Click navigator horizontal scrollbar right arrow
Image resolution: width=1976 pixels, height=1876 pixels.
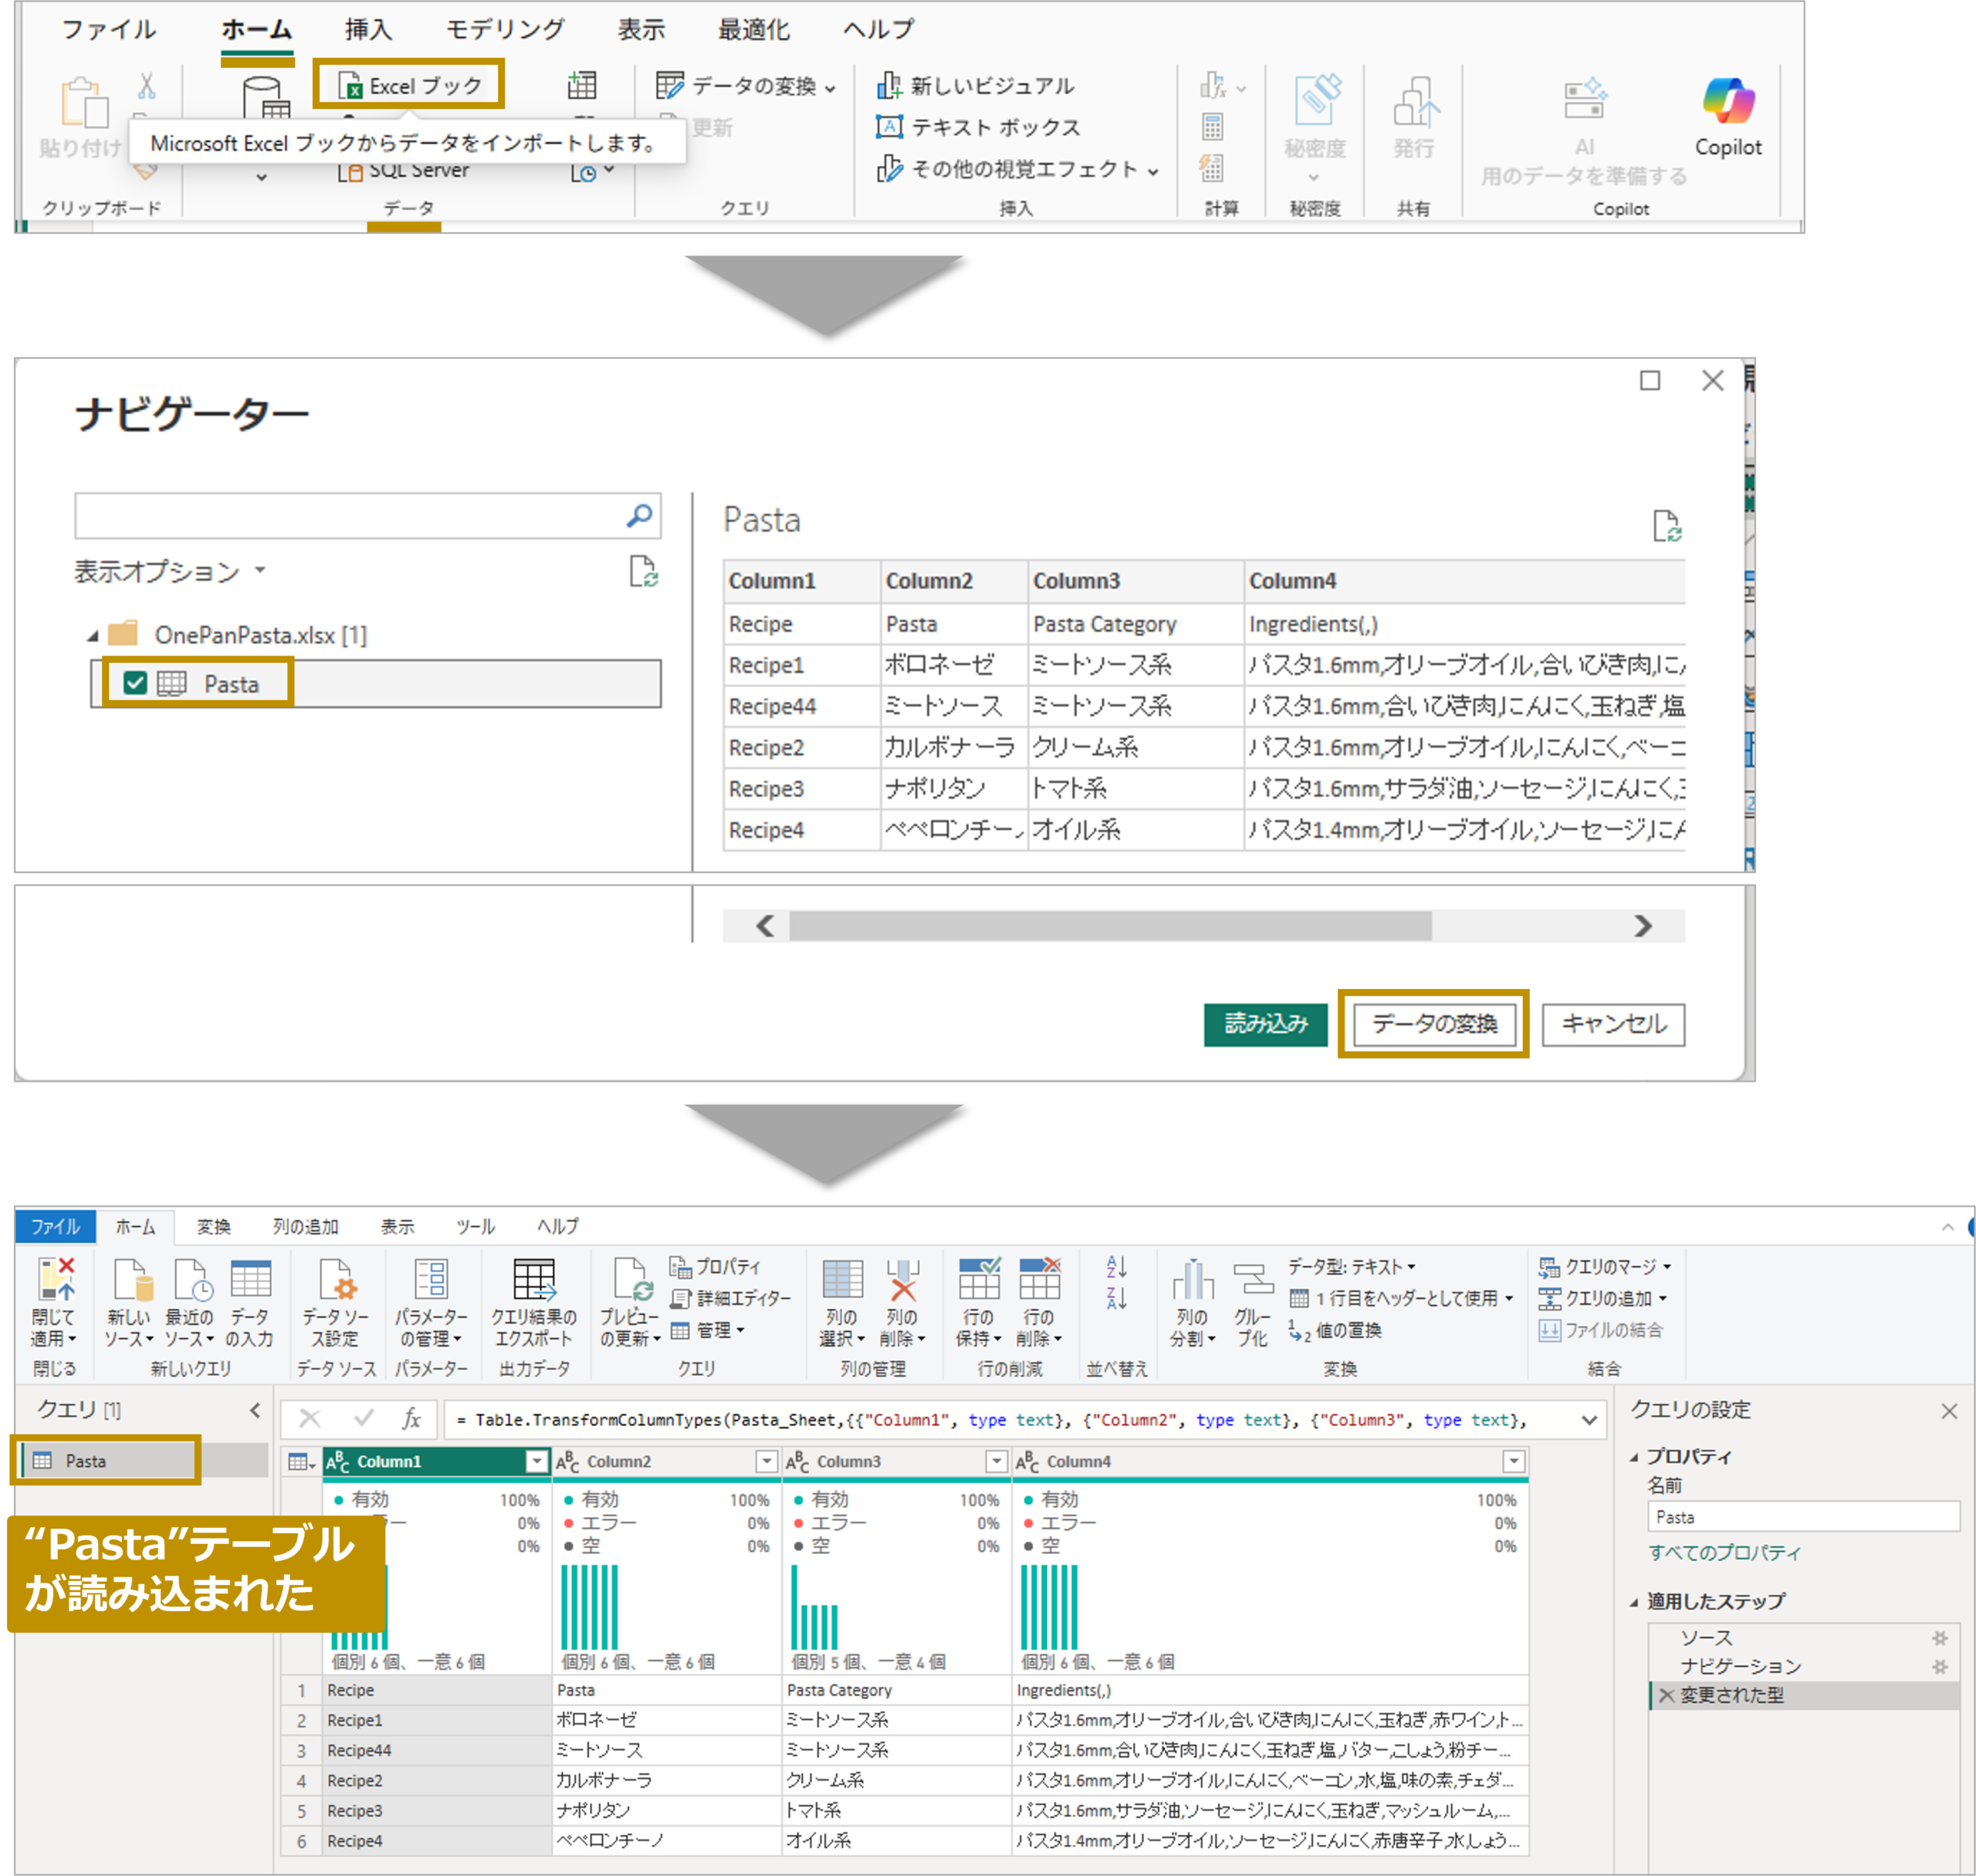(x=1643, y=926)
